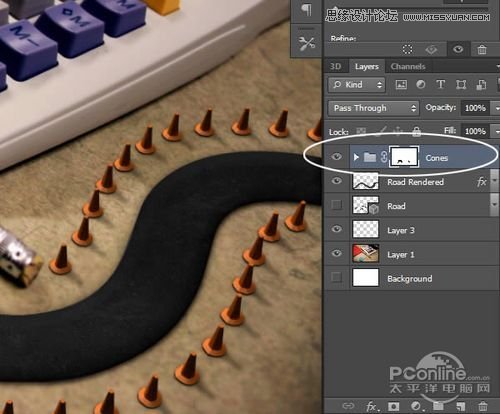Select the Layer 1 thumbnail

pyautogui.click(x=366, y=253)
